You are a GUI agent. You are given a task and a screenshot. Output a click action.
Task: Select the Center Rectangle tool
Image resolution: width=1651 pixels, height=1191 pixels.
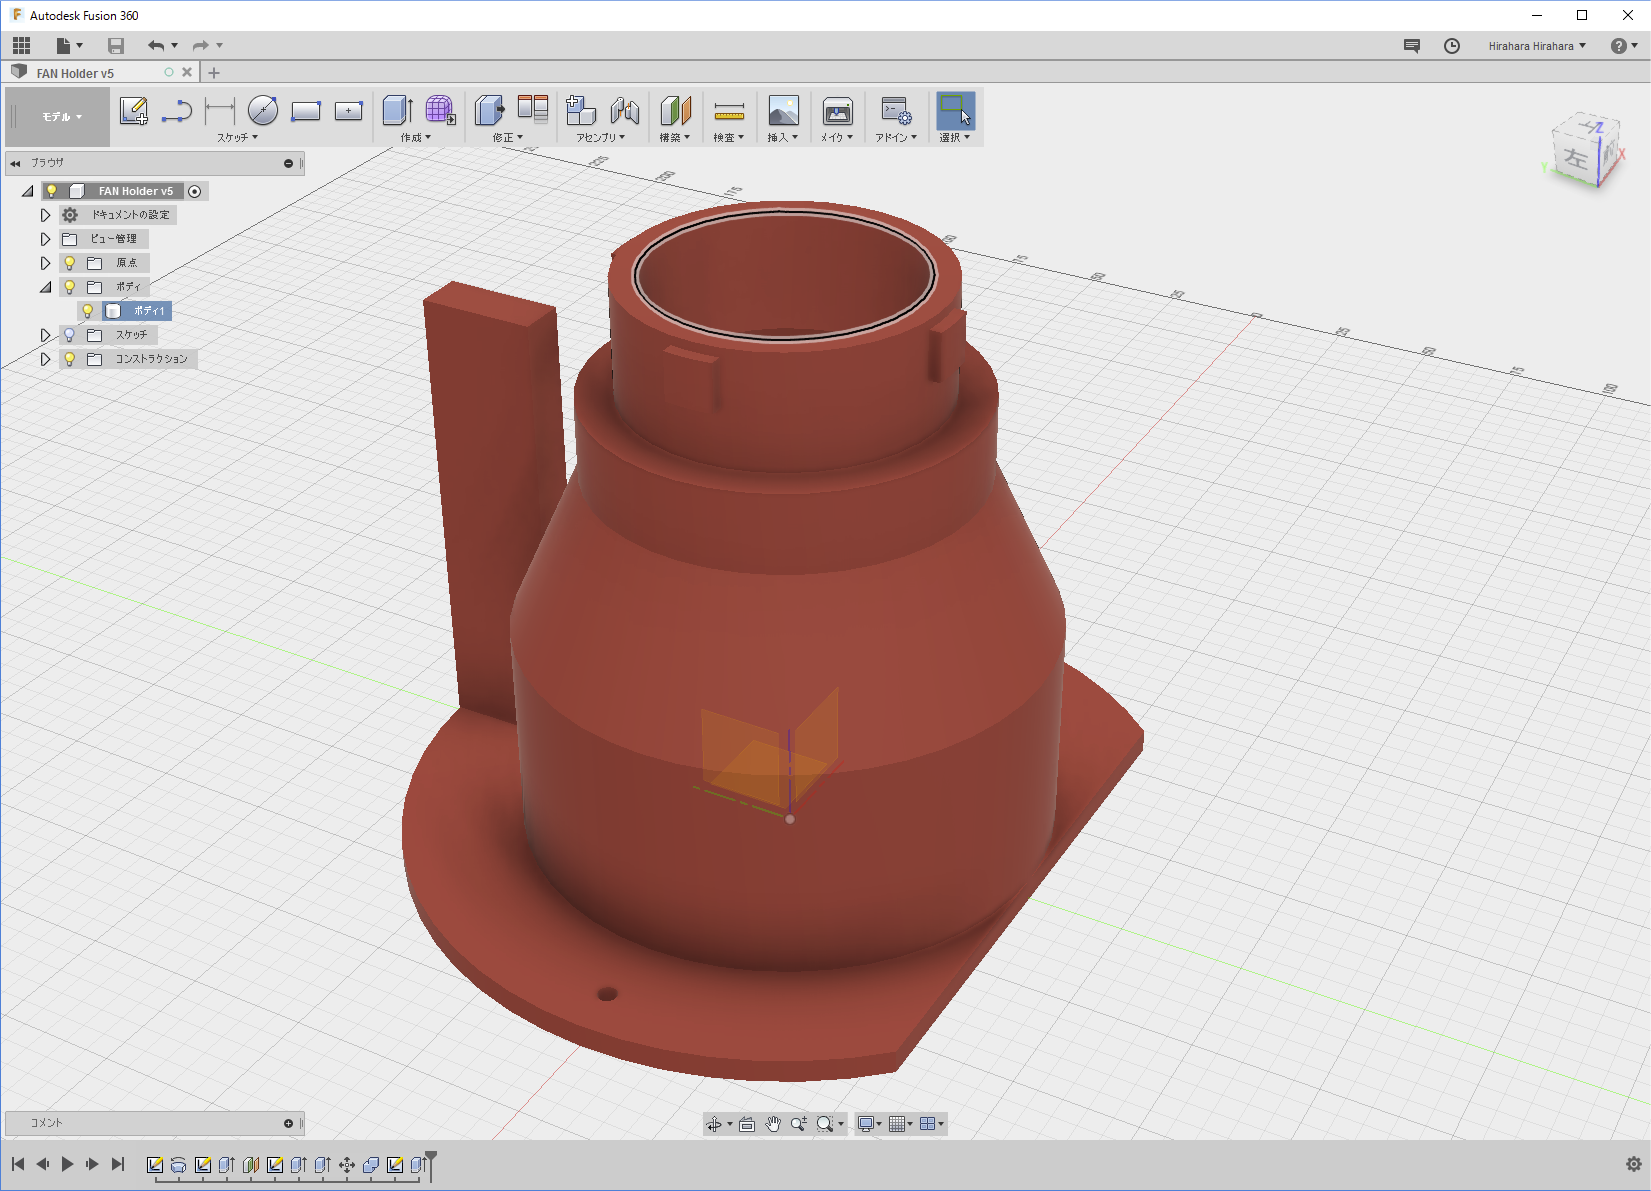349,111
